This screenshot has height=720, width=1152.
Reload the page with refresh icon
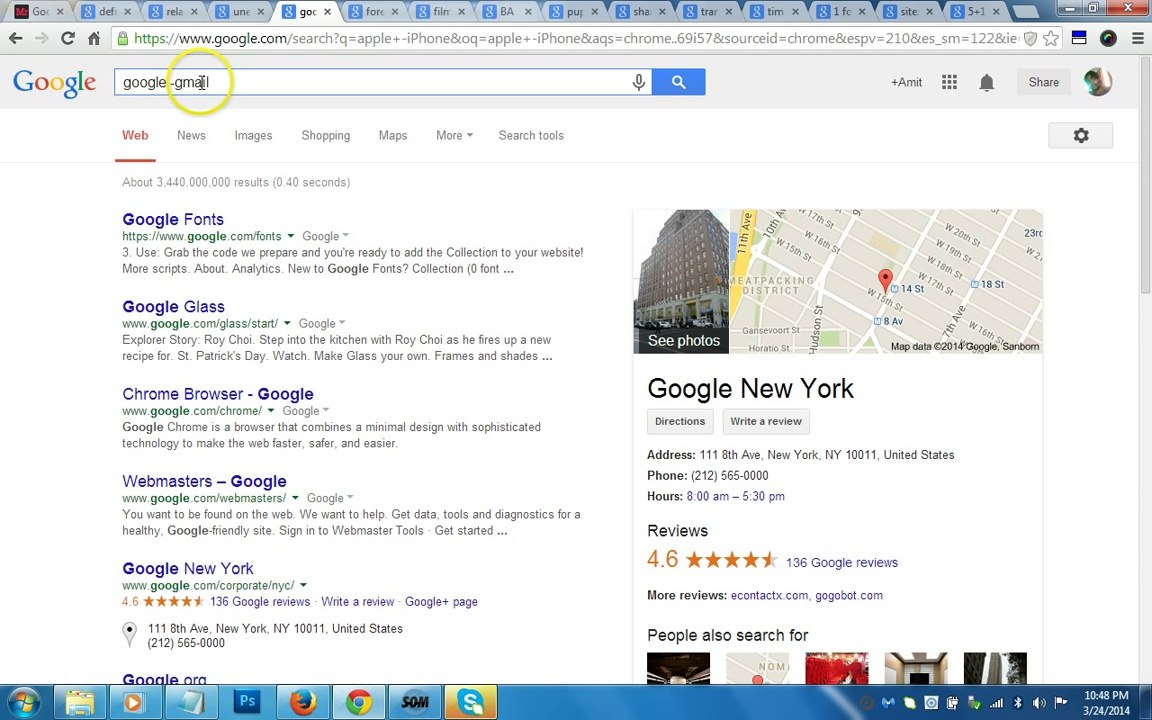(68, 38)
